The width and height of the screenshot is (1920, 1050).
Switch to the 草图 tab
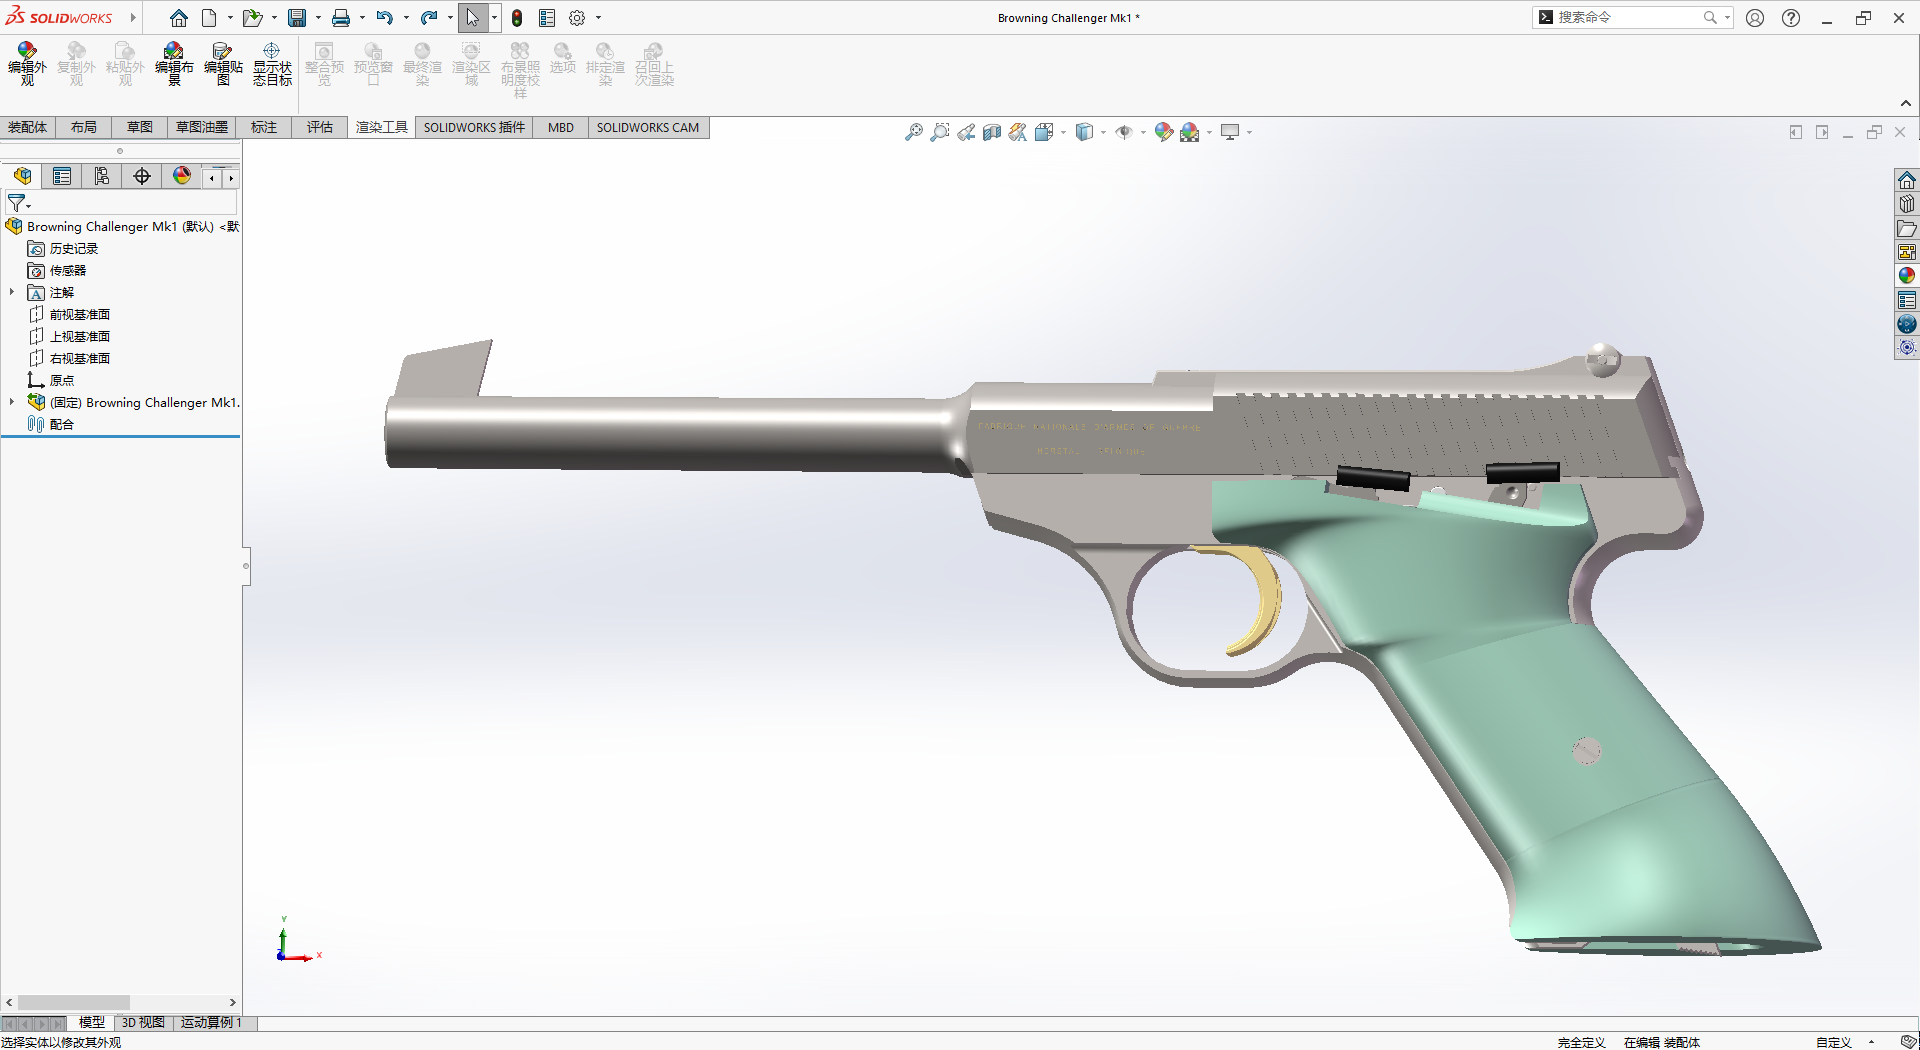pyautogui.click(x=140, y=127)
